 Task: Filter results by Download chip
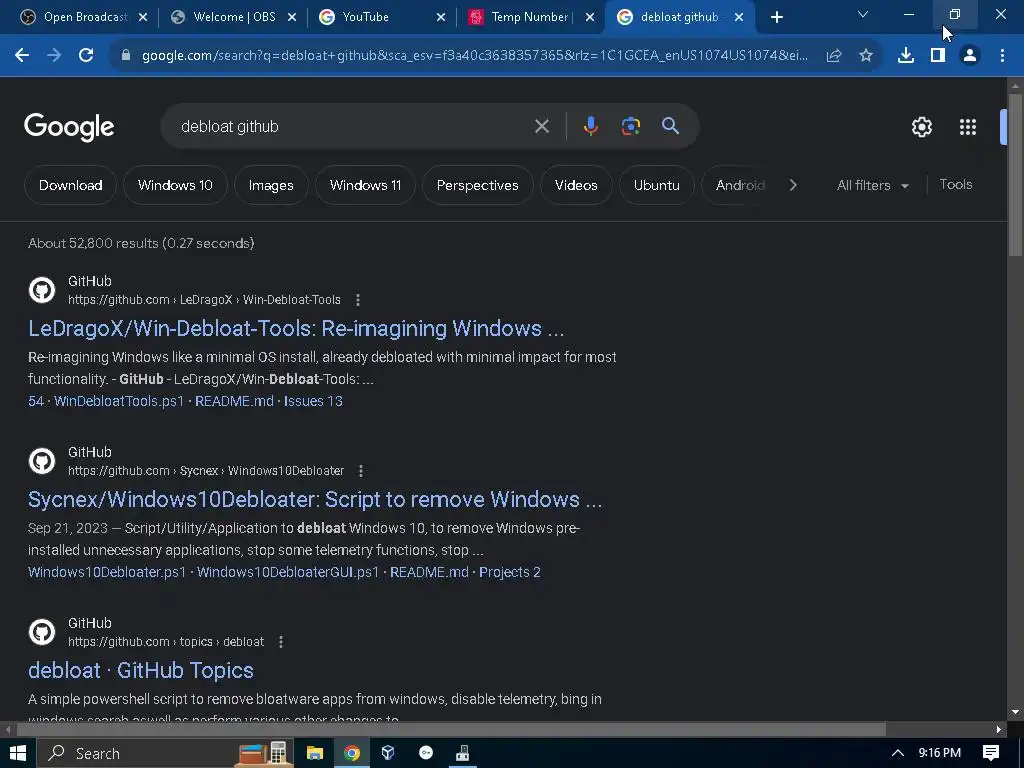(71, 185)
